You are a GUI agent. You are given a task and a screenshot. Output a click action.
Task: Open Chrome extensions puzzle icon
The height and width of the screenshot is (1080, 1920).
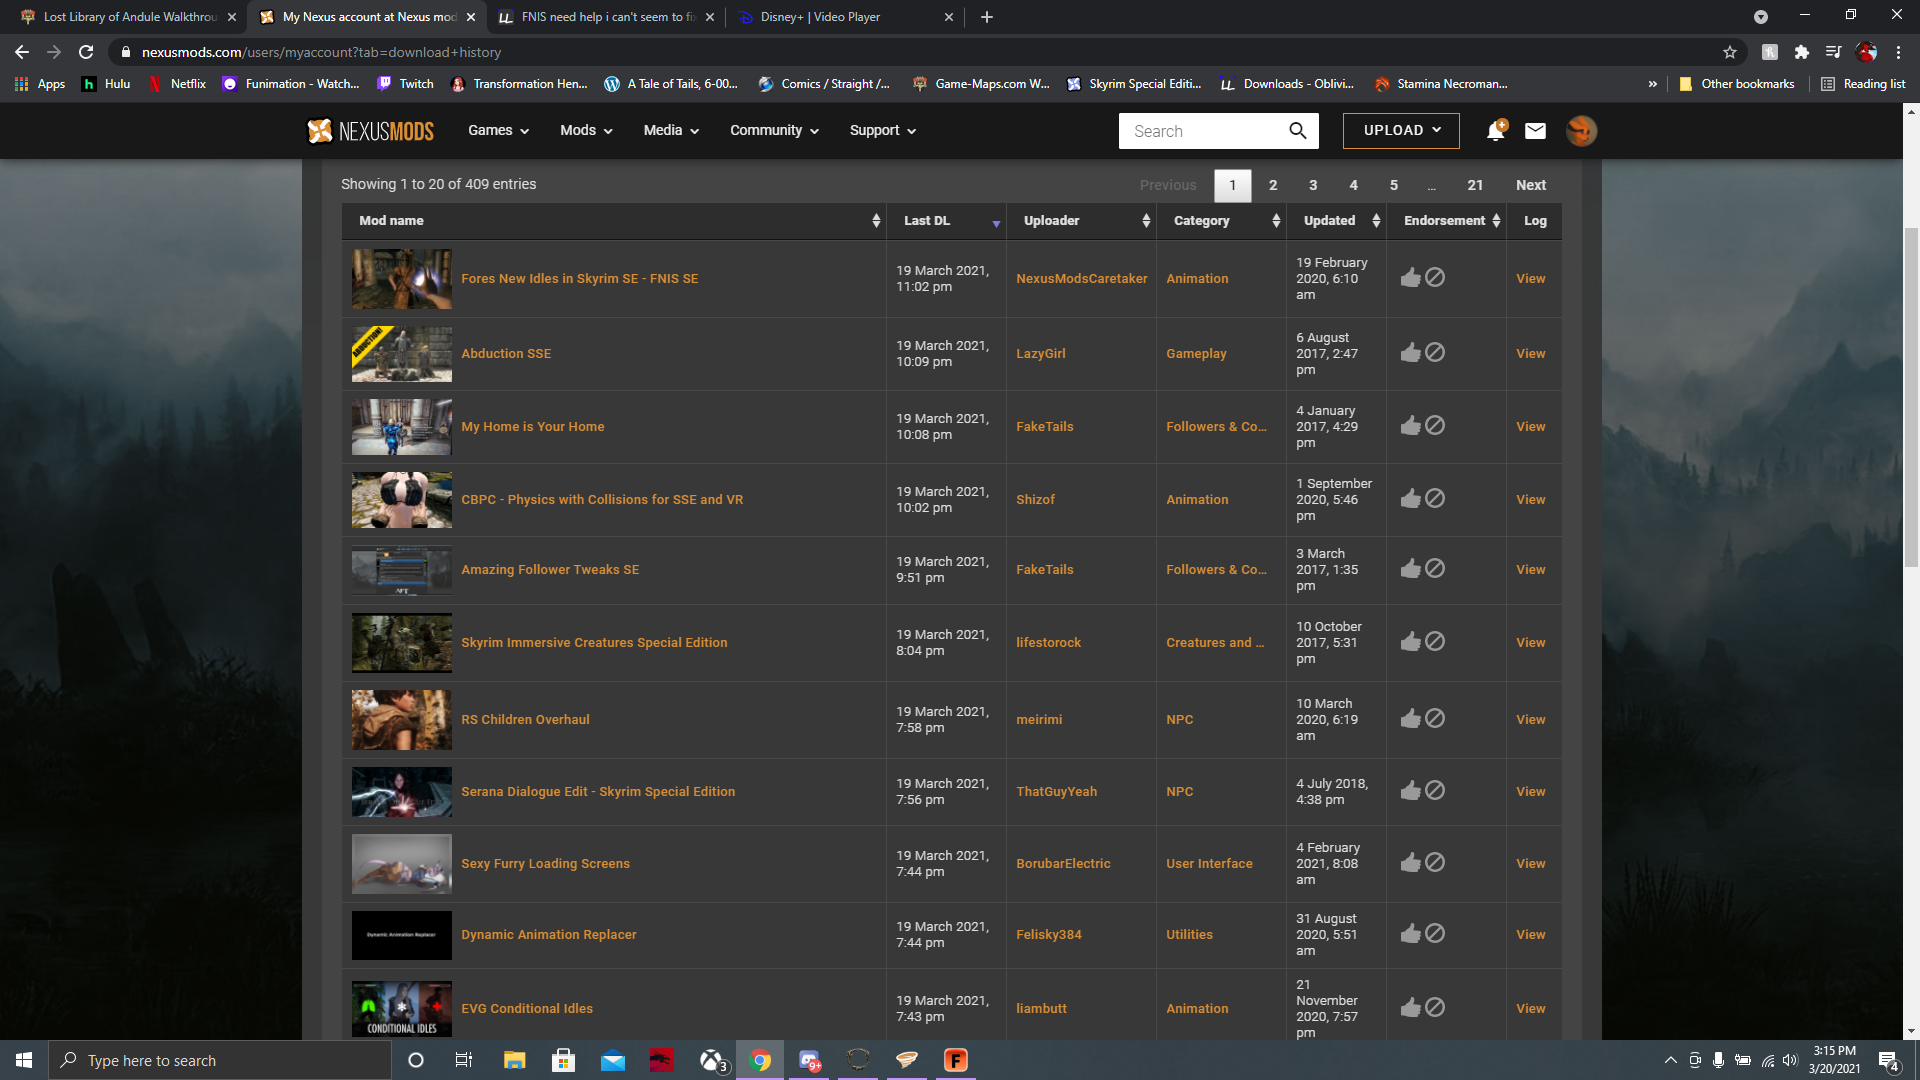click(x=1802, y=52)
